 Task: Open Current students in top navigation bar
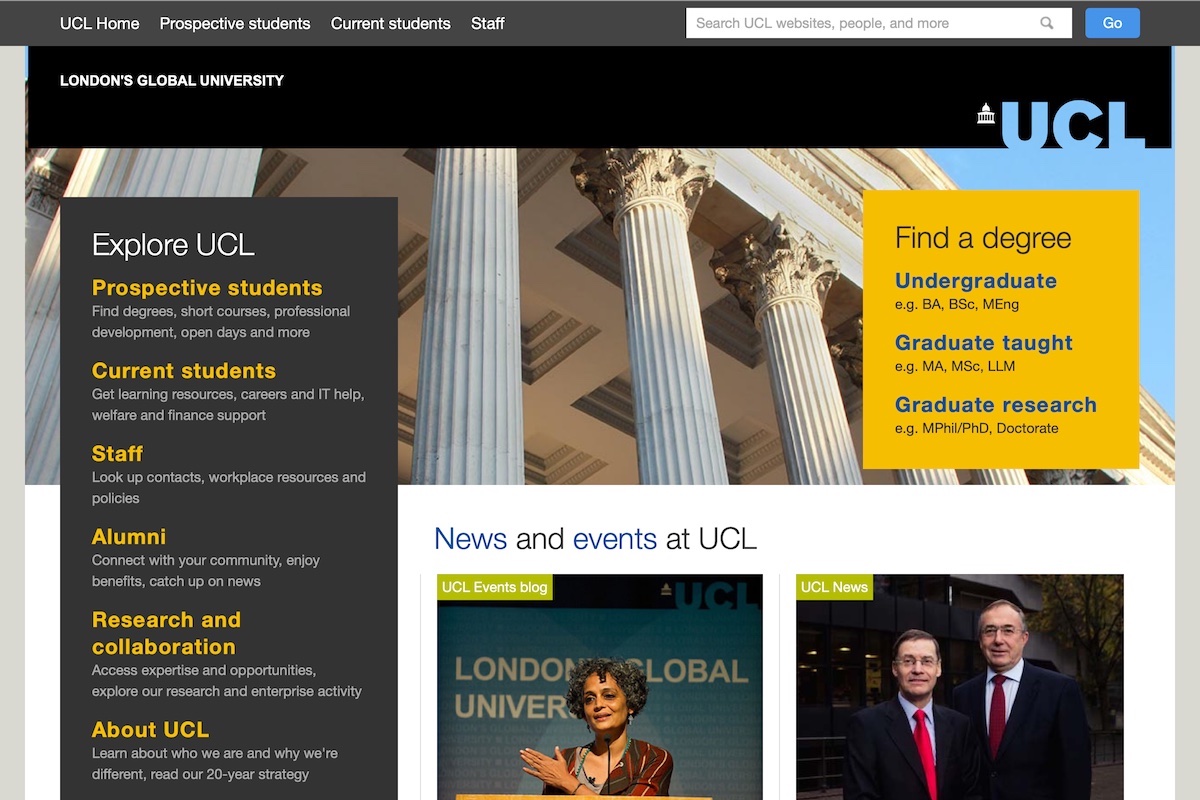[391, 23]
